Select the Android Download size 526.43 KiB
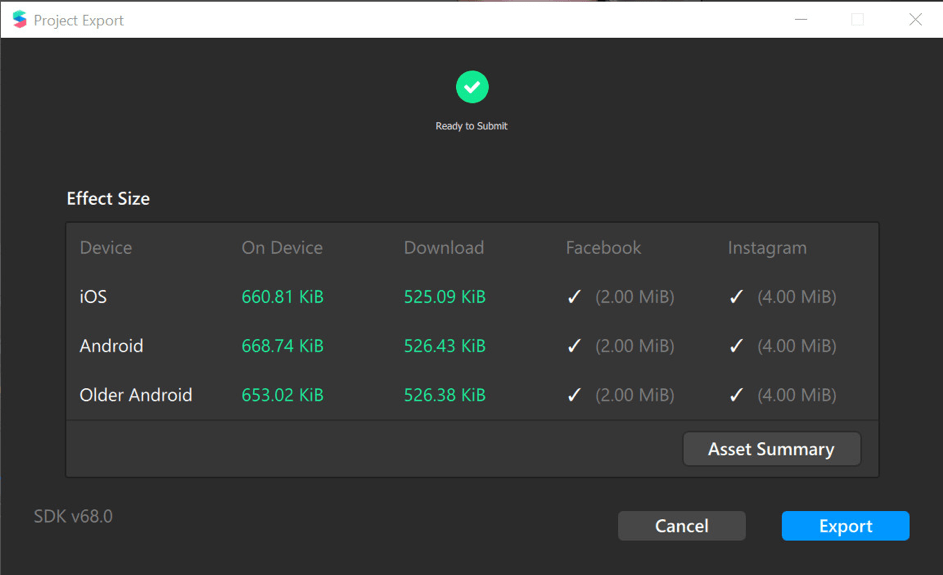Image resolution: width=943 pixels, height=575 pixels. (444, 346)
